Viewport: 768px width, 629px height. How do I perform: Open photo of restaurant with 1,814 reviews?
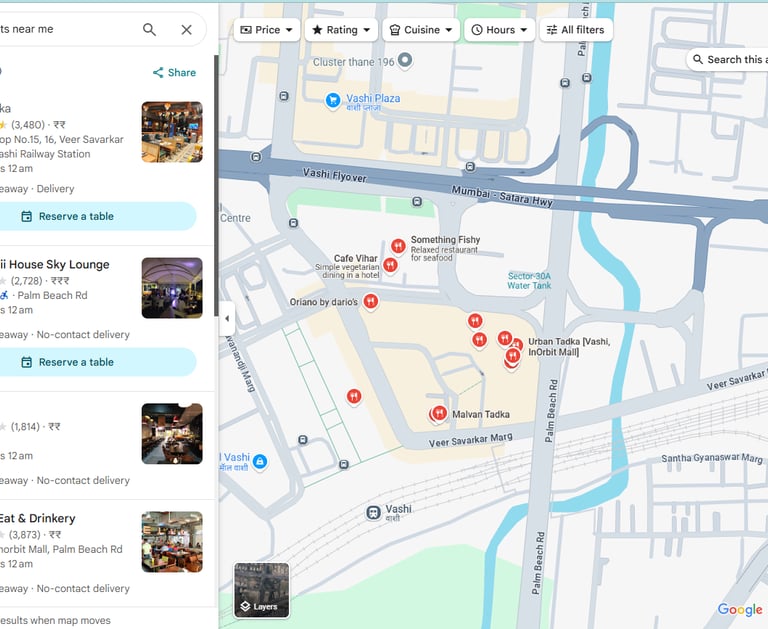pos(172,434)
